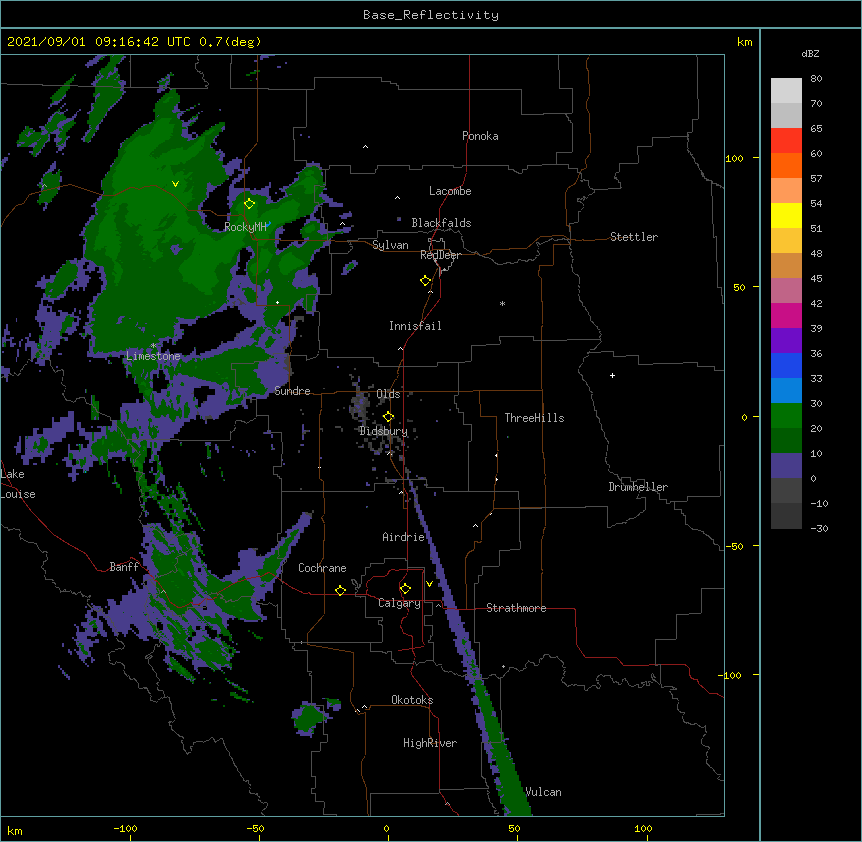Image resolution: width=862 pixels, height=842 pixels.
Task: Select the magenta 39-42 dBZ legend swatch
Action: 786,315
